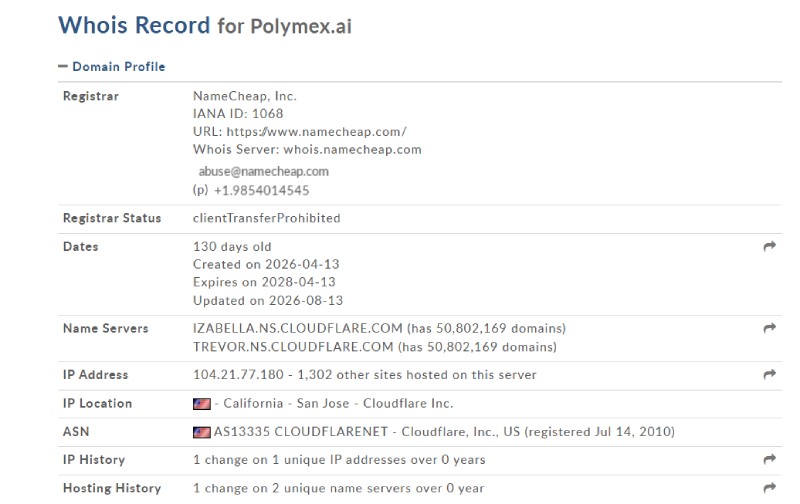Collapse the Domain Profile section
This screenshot has width=800, height=504.
tap(112, 67)
